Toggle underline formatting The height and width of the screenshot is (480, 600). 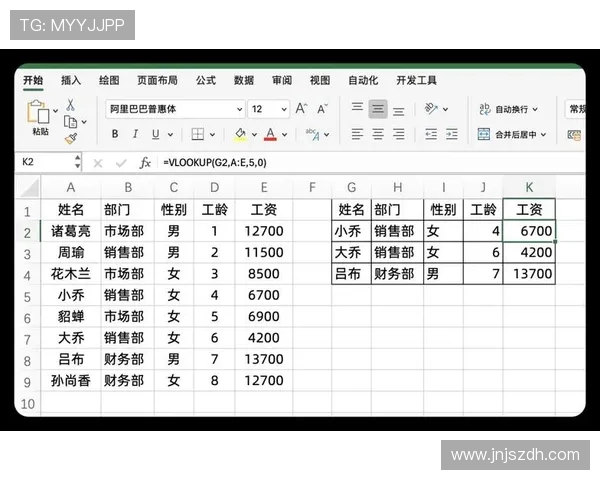click(155, 134)
